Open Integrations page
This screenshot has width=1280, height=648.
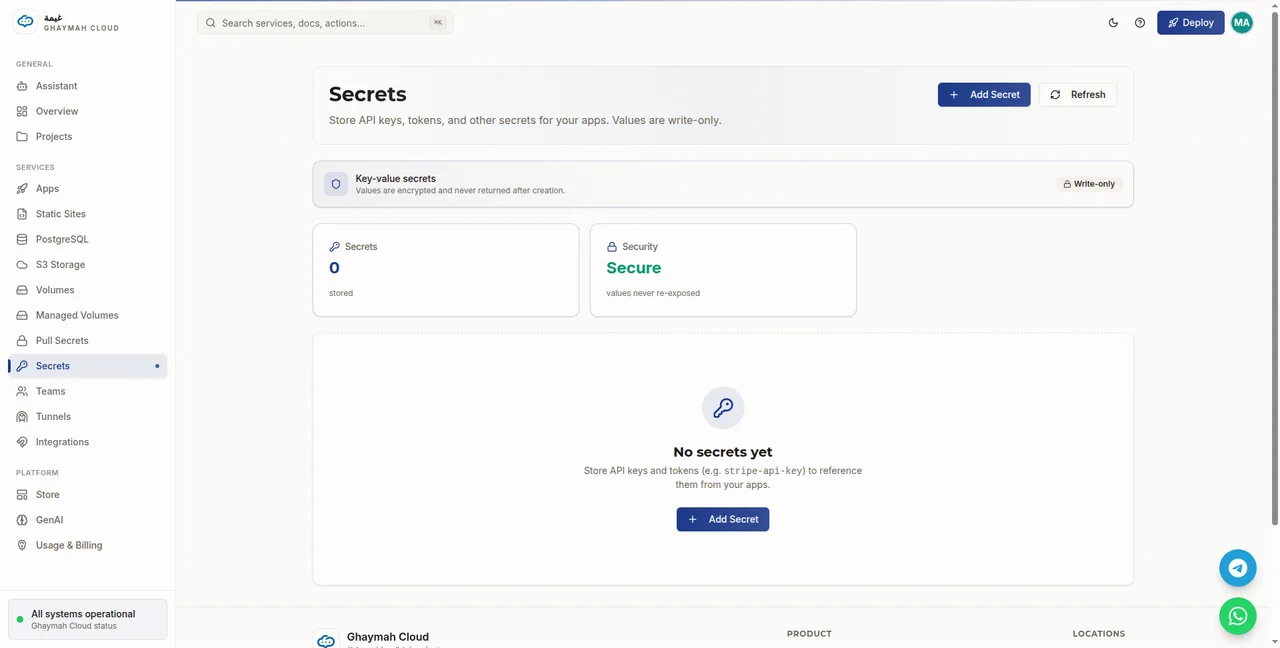click(x=88, y=442)
